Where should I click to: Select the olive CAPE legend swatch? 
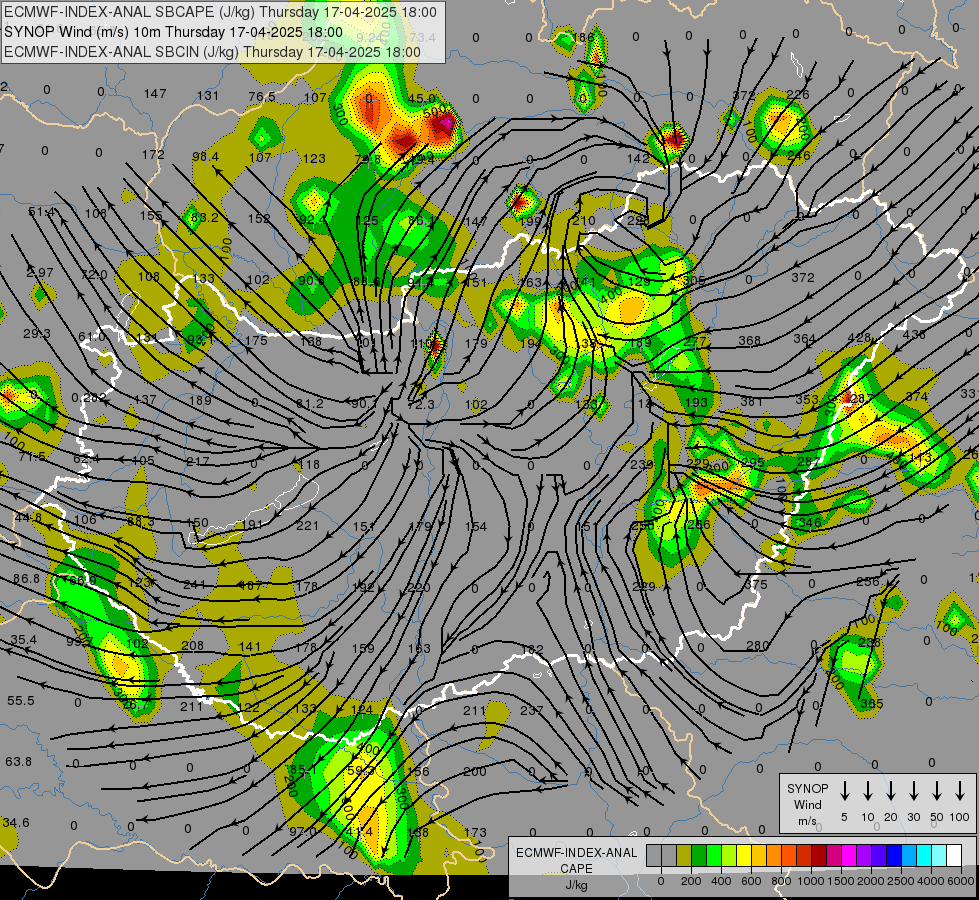[684, 856]
